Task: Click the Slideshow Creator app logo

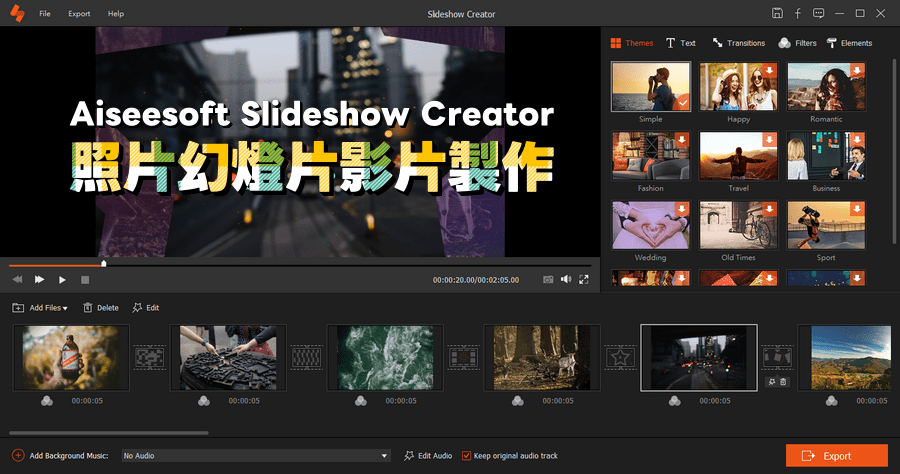Action: click(x=17, y=13)
